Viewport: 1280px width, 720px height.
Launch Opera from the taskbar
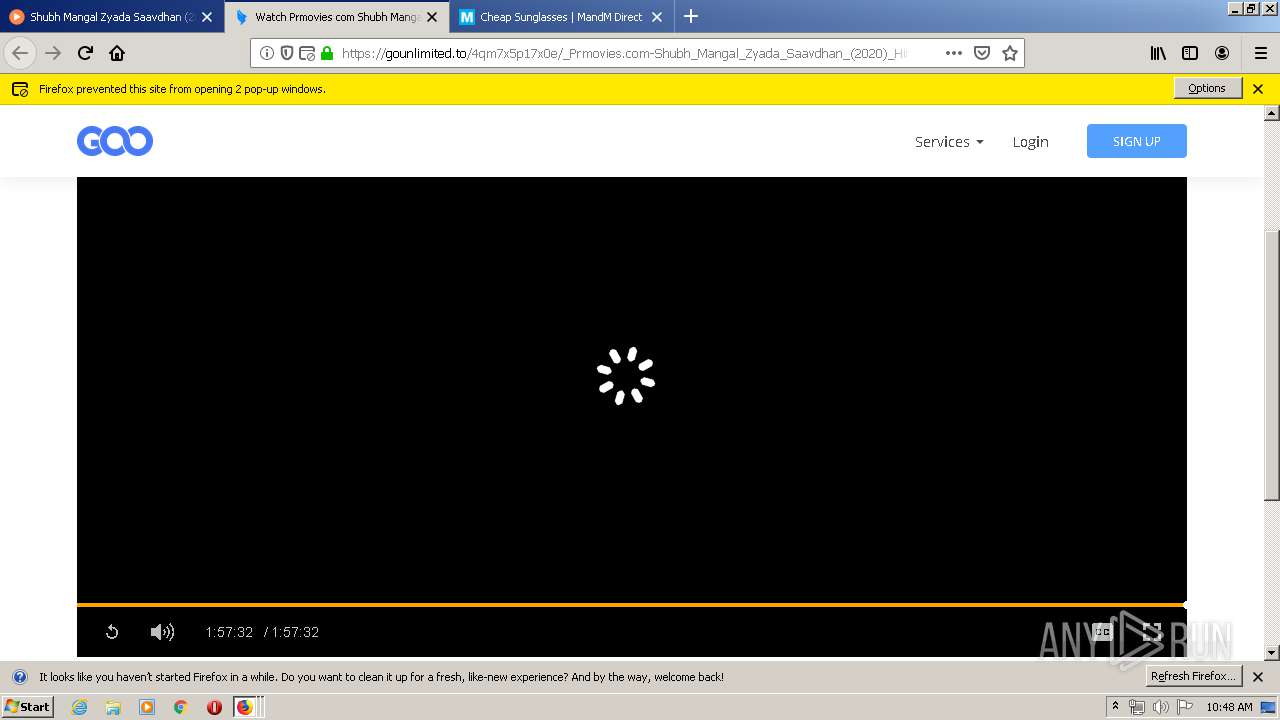tap(214, 707)
